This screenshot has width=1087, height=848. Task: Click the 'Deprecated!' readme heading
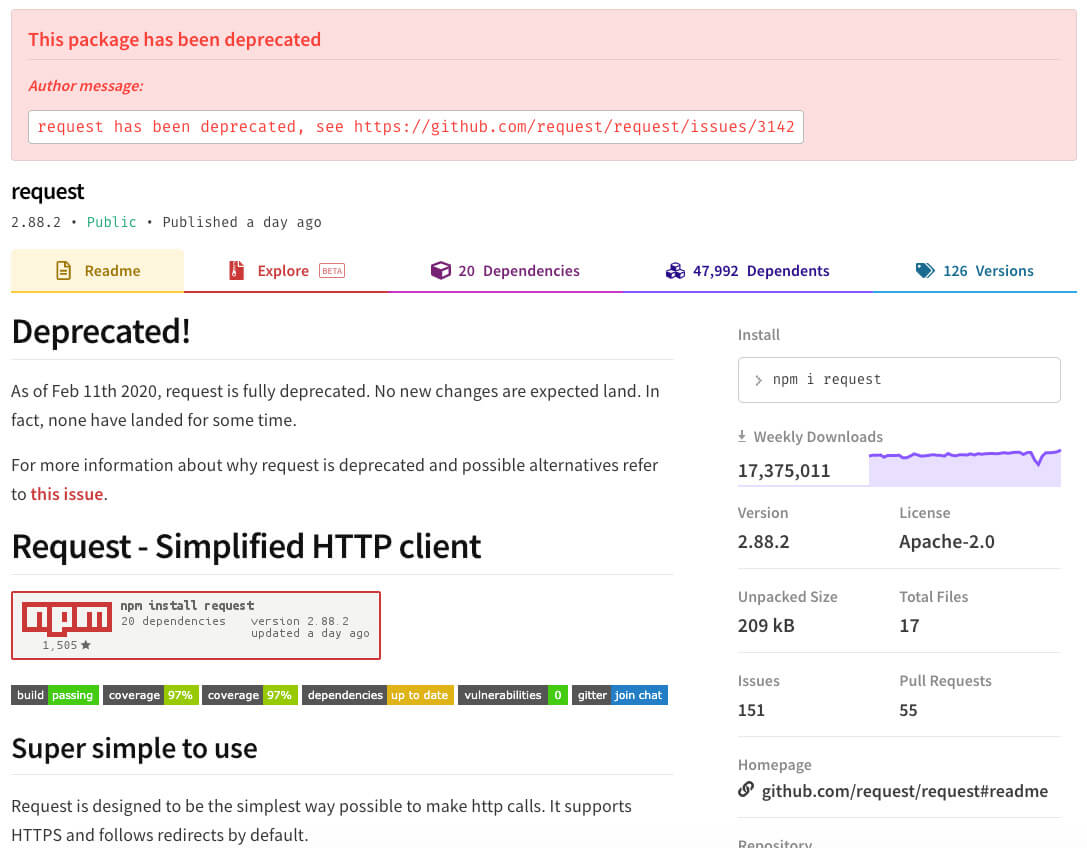pyautogui.click(x=101, y=331)
